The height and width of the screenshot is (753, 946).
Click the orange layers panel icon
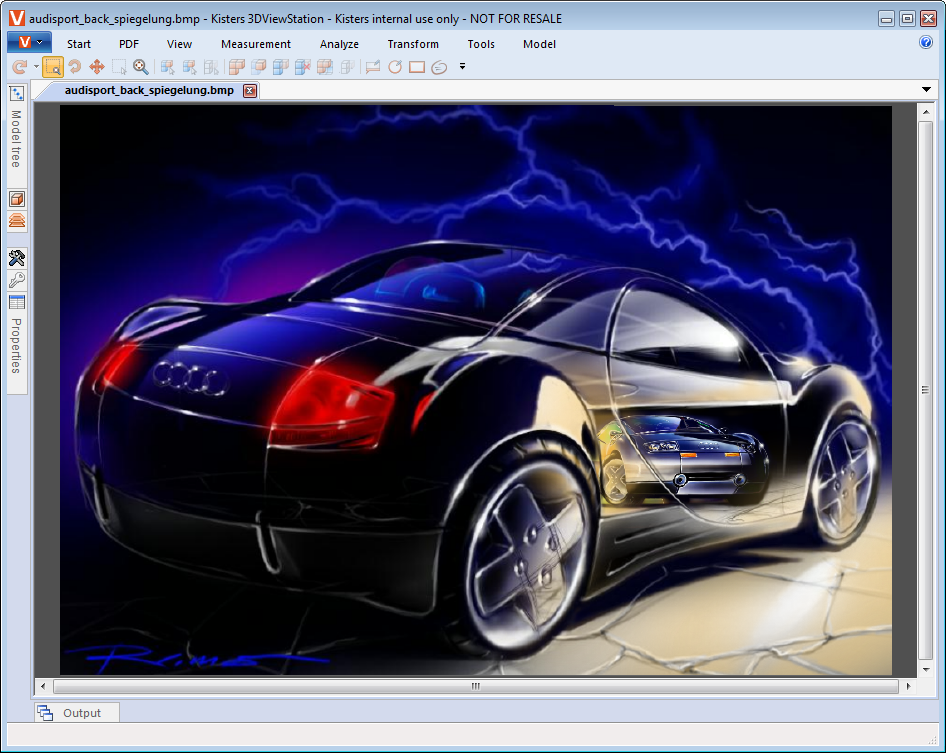(17, 221)
